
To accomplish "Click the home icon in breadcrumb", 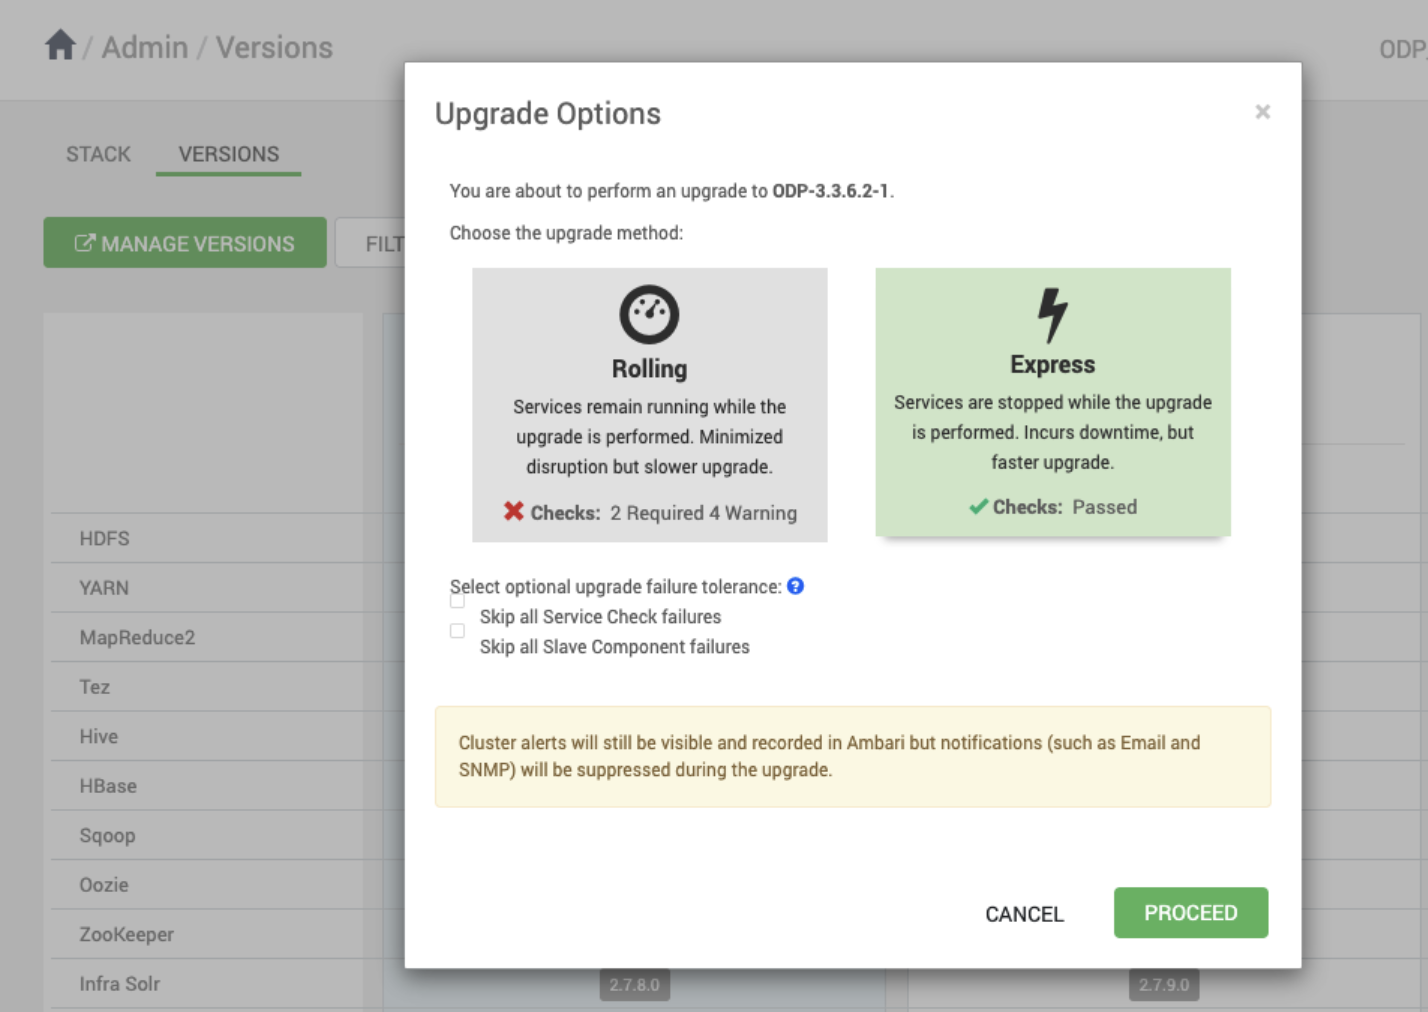I will 60,45.
